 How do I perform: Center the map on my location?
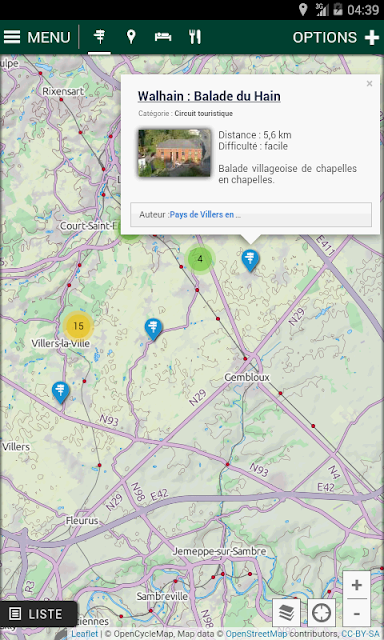coord(322,612)
